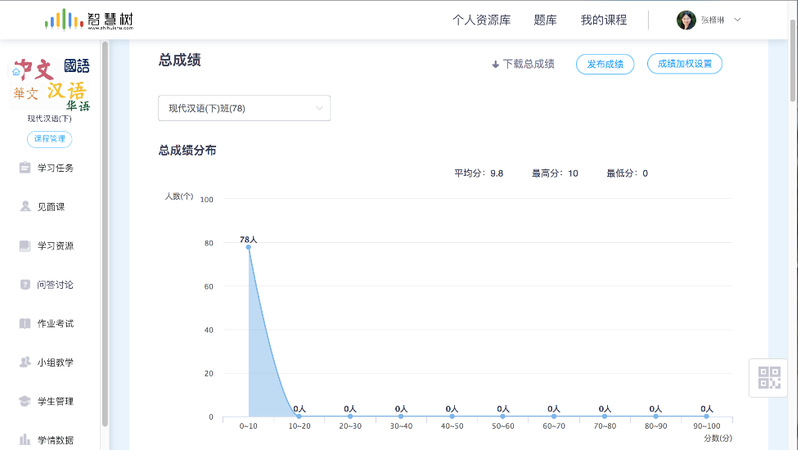The height and width of the screenshot is (450, 798).
Task: Click the user profile avatar
Action: (x=686, y=20)
